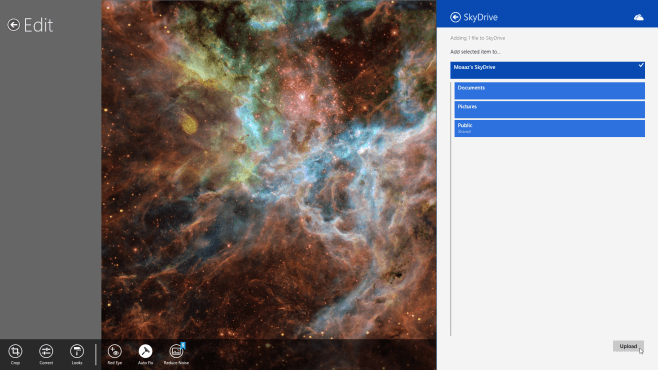Choose the Pictures folder
The height and width of the screenshot is (370, 658).
click(549, 109)
